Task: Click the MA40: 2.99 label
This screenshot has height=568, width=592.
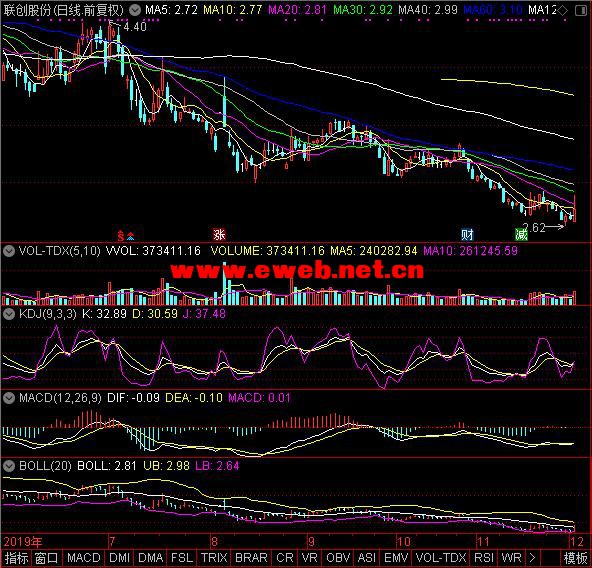Action: [x=428, y=10]
